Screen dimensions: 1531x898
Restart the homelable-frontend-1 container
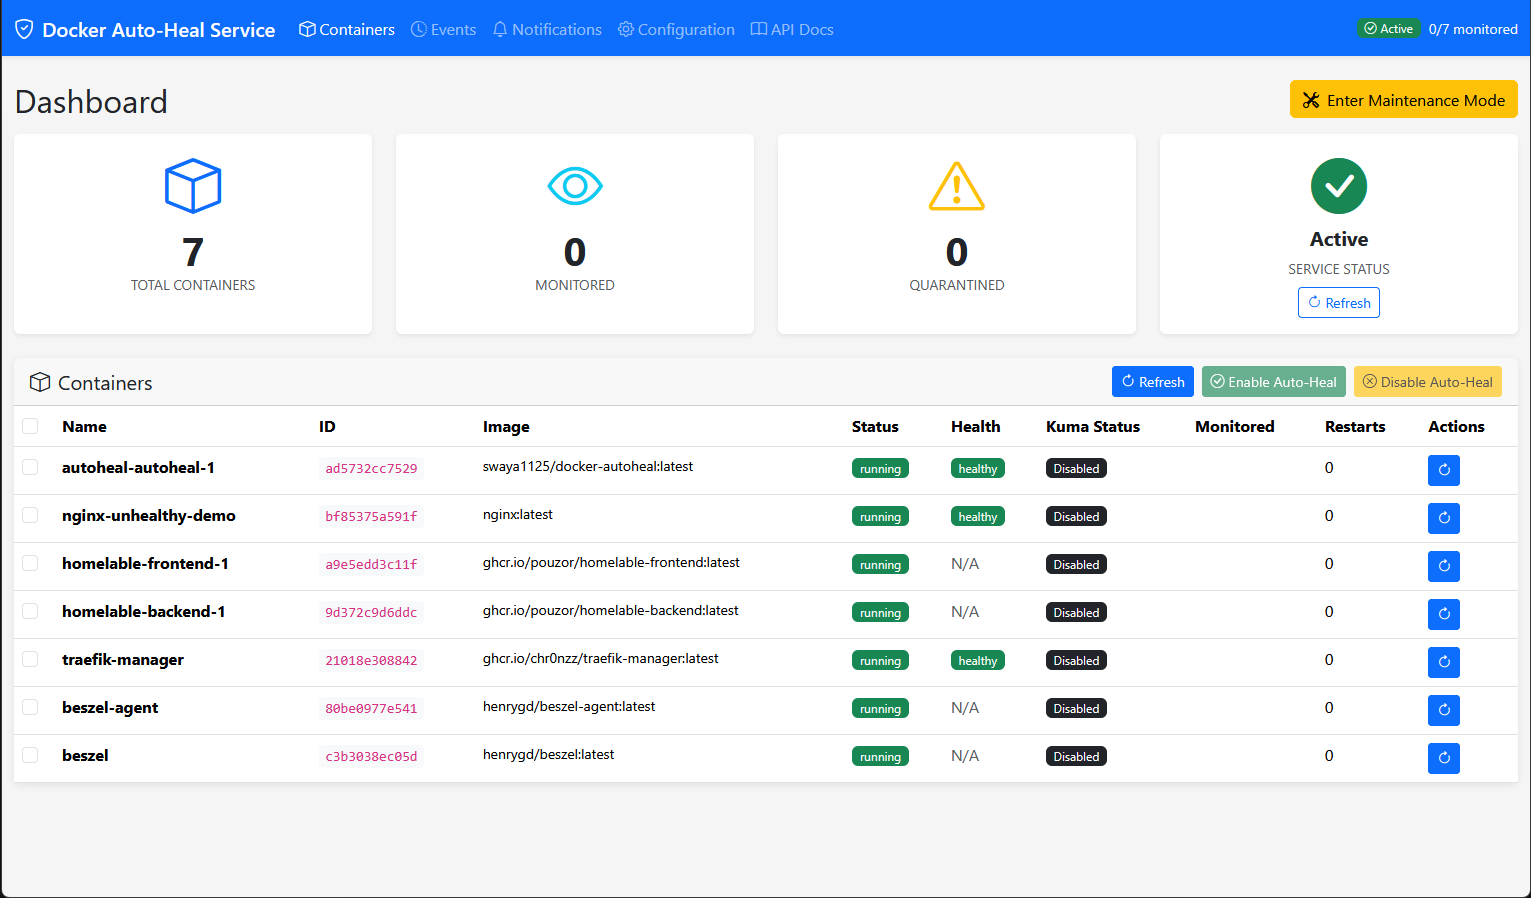tap(1443, 566)
